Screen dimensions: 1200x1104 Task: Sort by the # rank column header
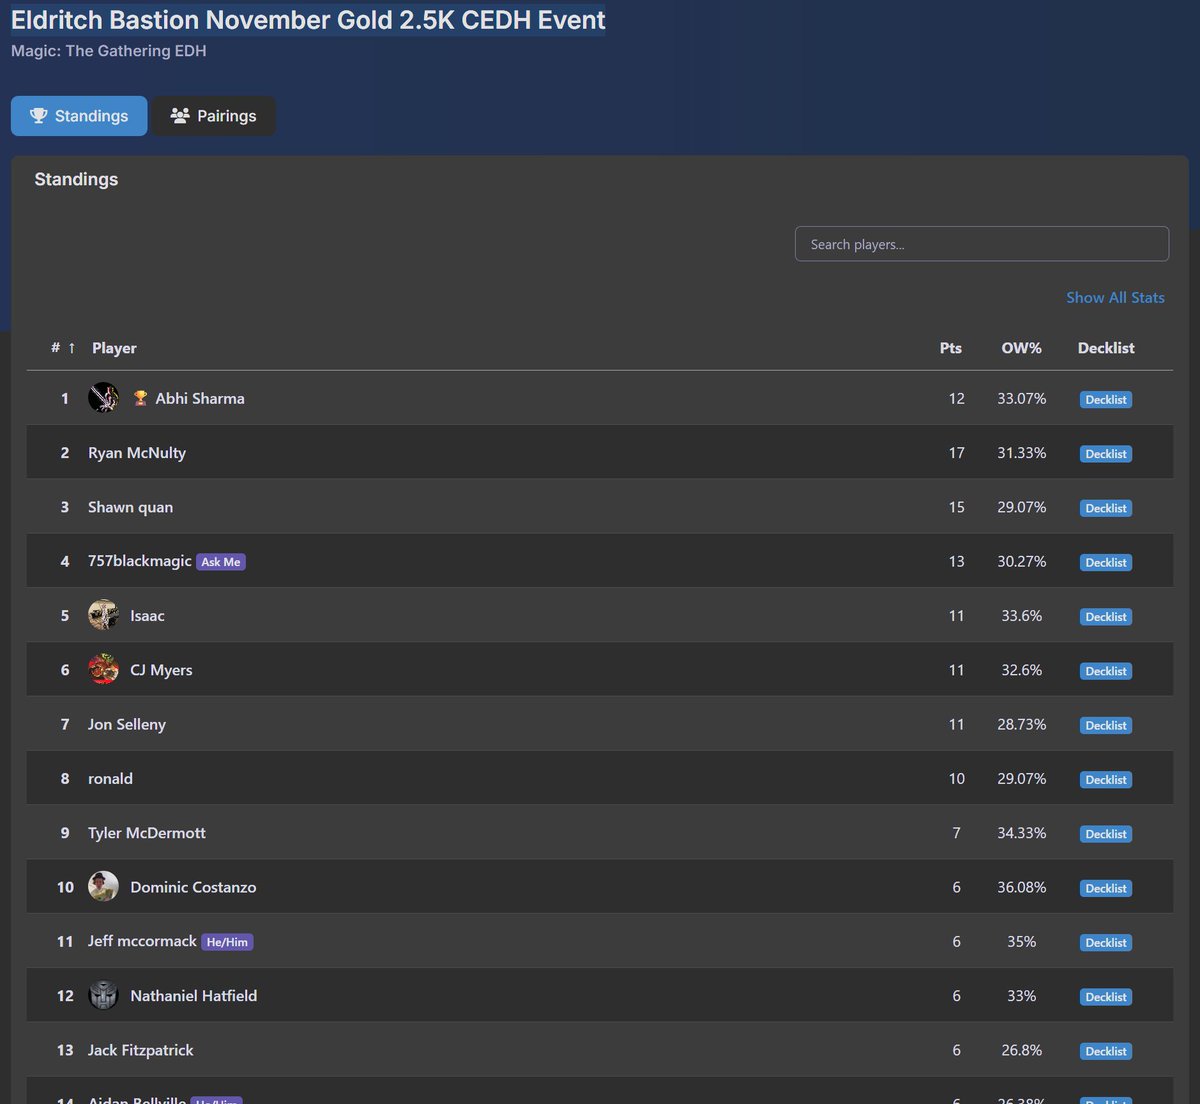[x=63, y=348]
